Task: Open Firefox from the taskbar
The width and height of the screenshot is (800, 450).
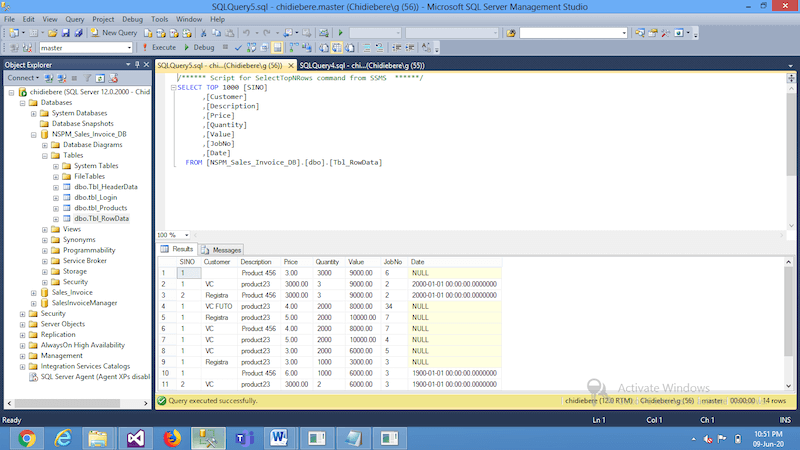Action: (x=172, y=439)
